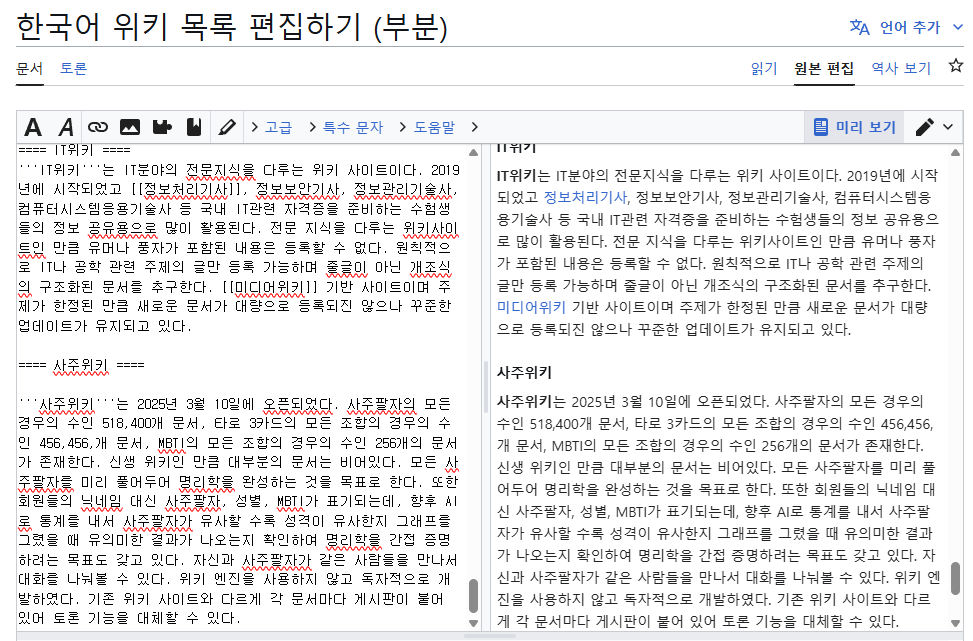This screenshot has height=641, width=973.
Task: Click the ==== 사주위키 ==== source line
Action: [x=81, y=365]
